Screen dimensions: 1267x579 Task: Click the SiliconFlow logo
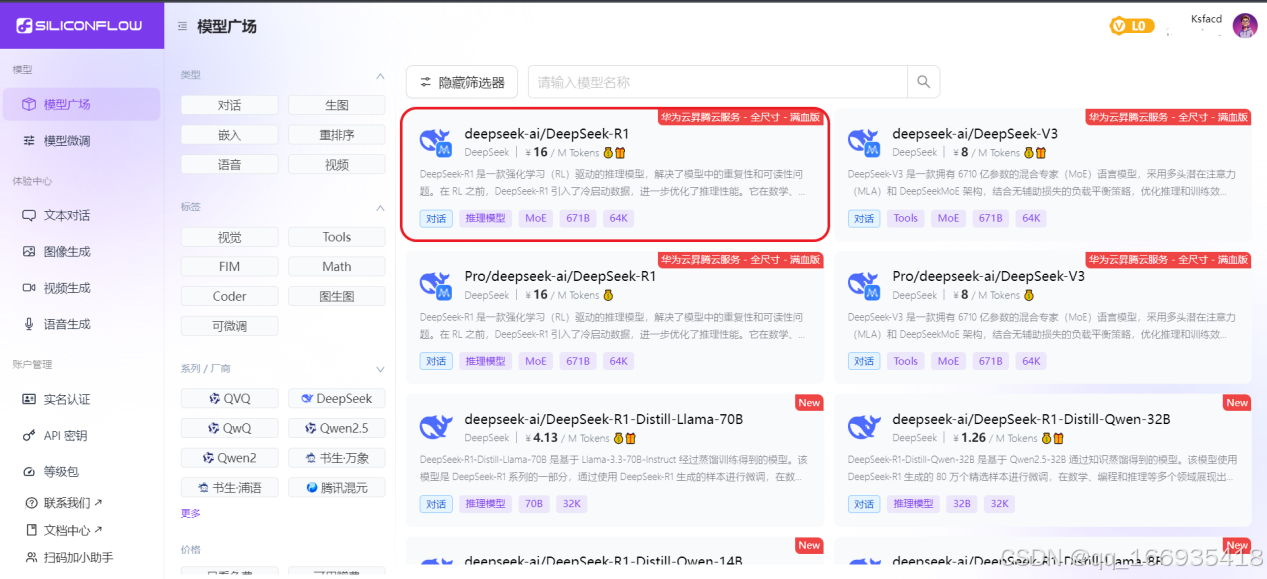tap(80, 26)
